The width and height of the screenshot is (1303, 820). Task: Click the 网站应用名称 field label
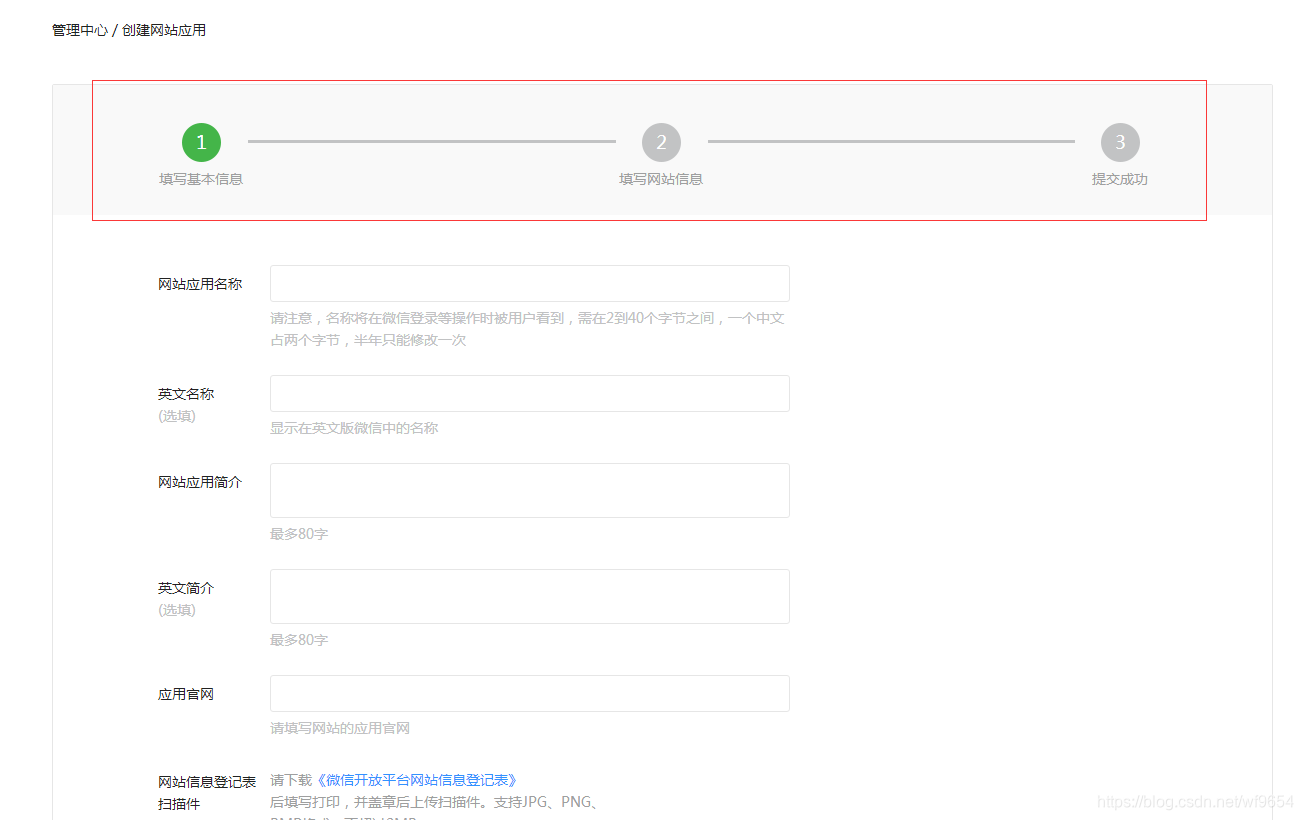pos(200,284)
